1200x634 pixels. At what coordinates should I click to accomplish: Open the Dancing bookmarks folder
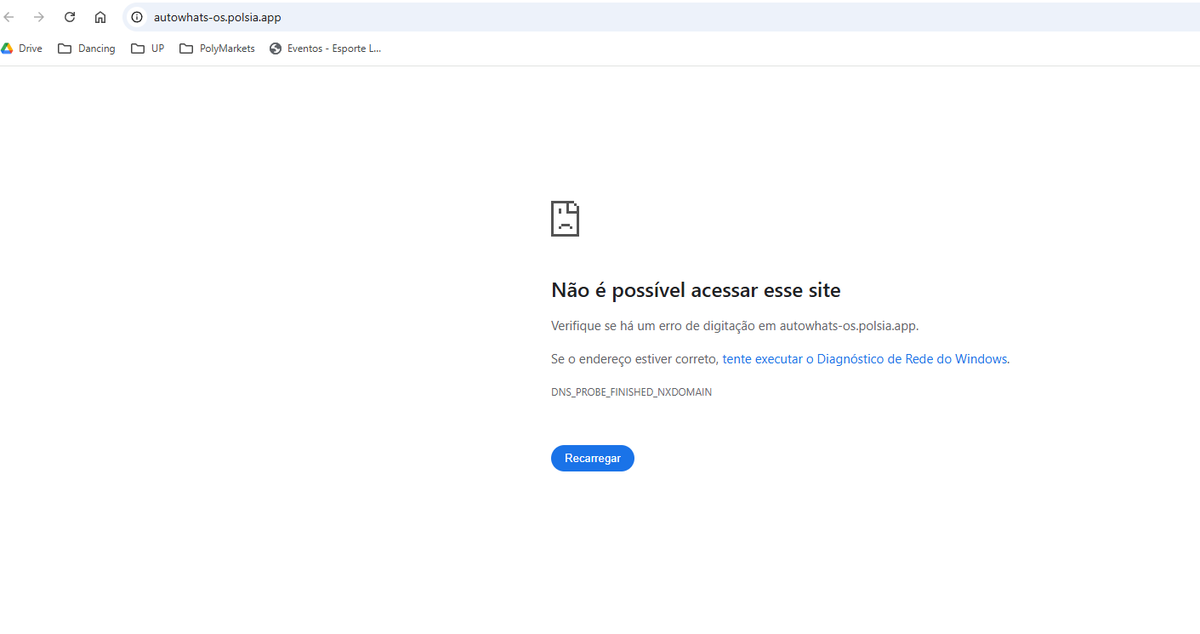87,48
